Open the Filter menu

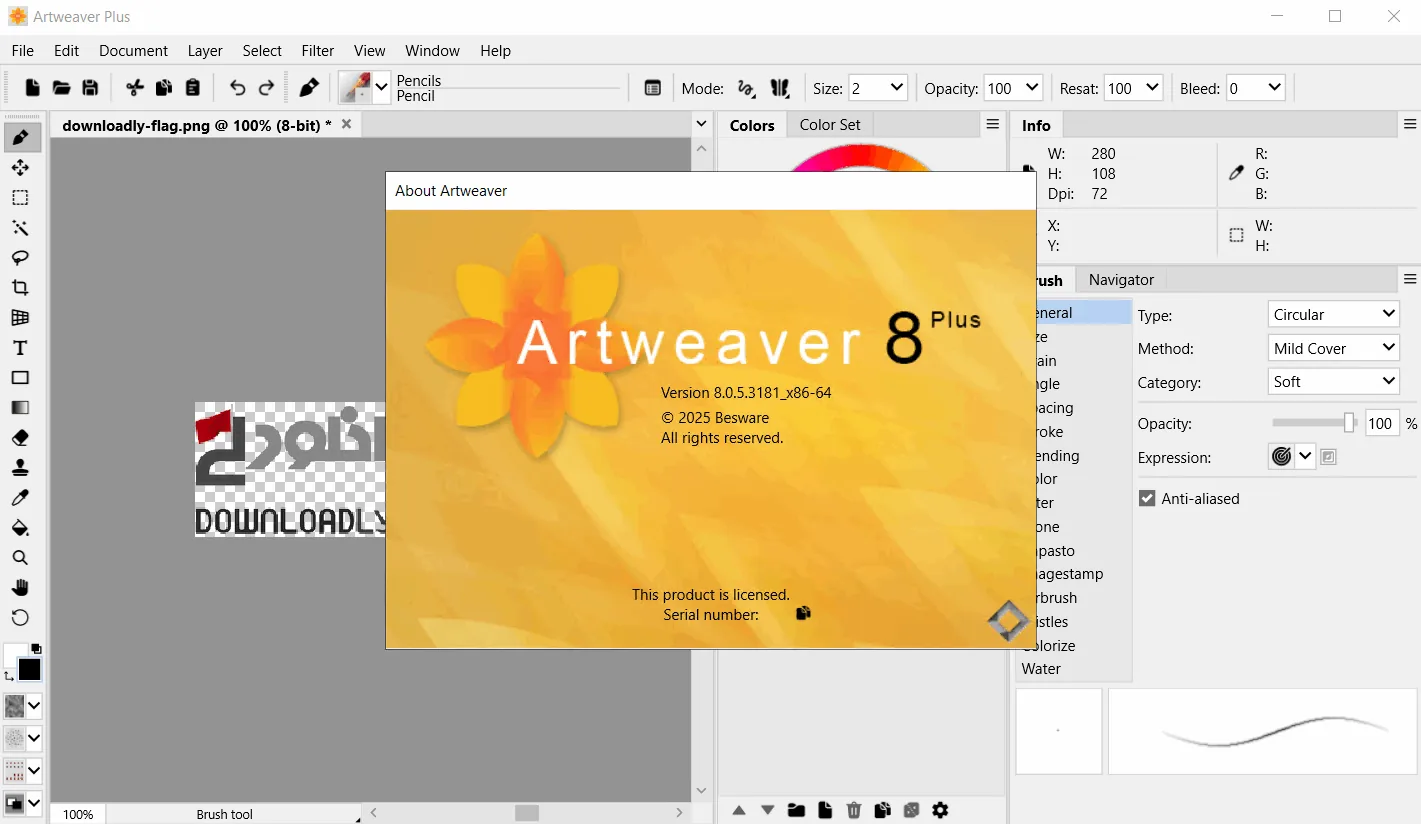pyautogui.click(x=318, y=50)
